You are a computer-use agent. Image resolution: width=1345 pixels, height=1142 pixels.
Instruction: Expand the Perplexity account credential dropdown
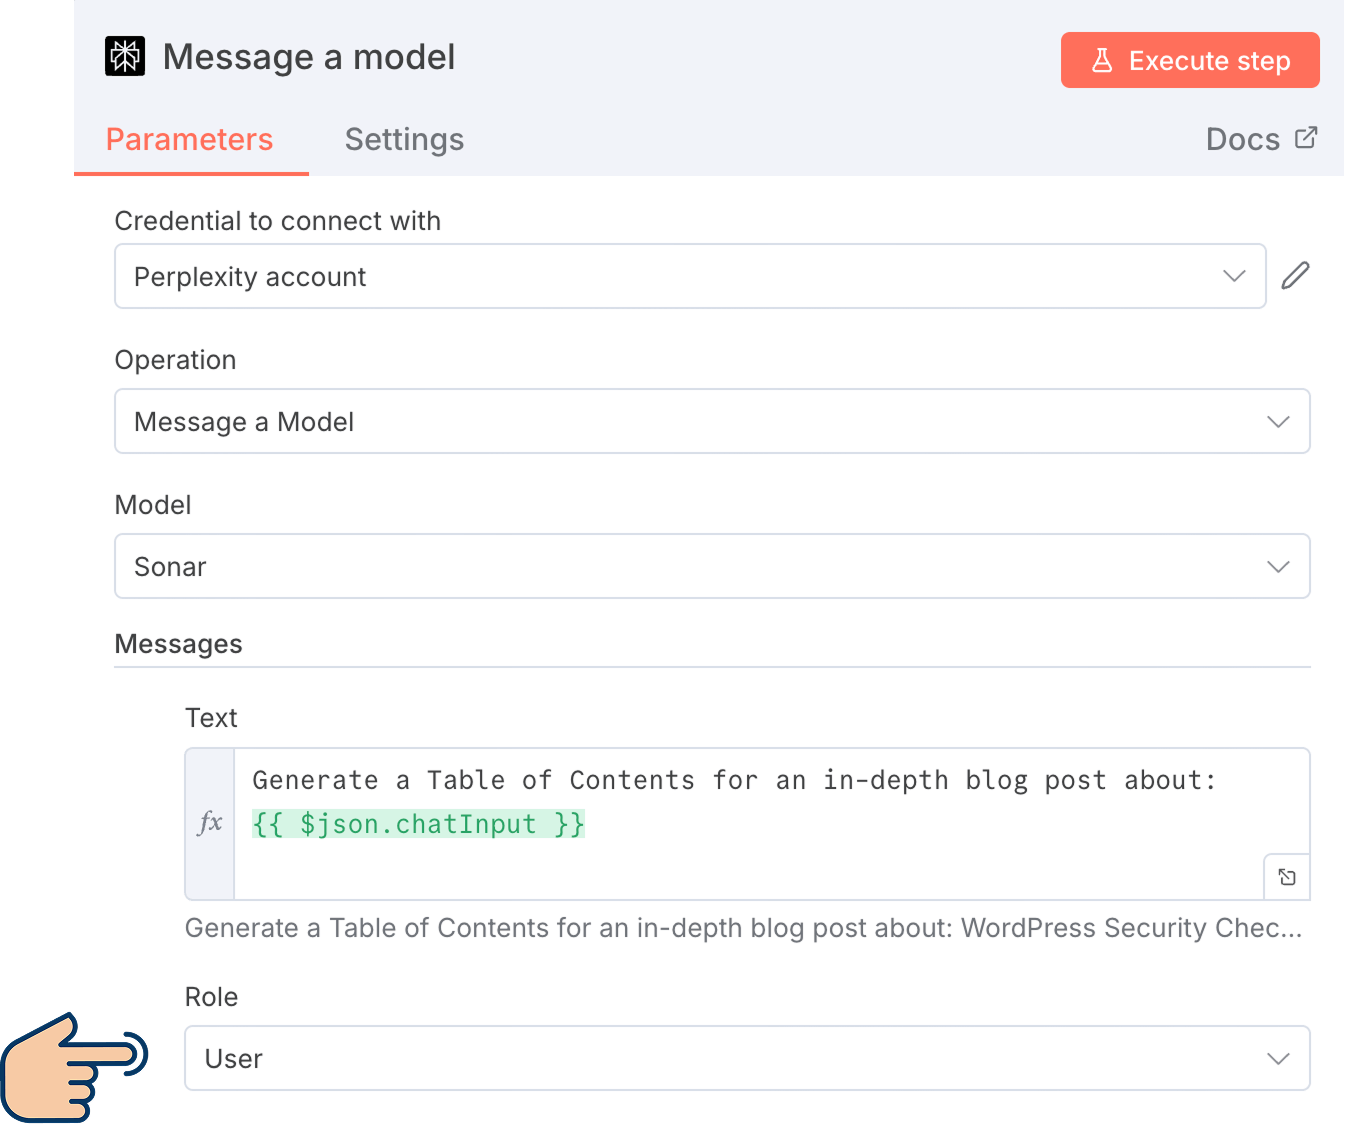point(690,276)
